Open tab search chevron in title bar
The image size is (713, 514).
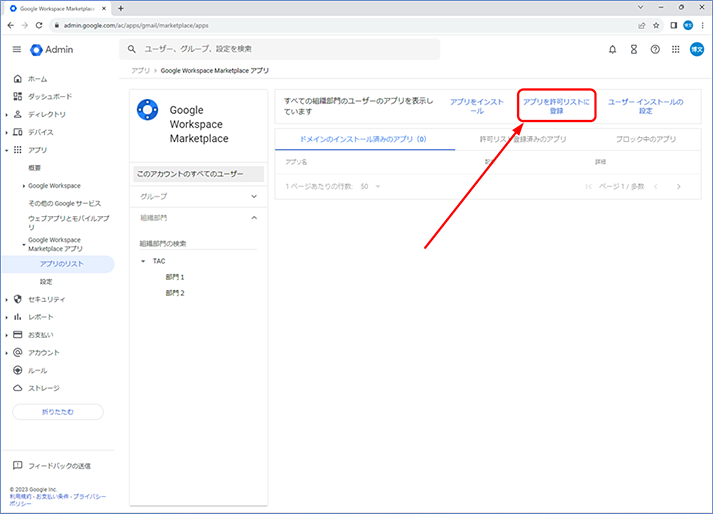click(640, 7)
